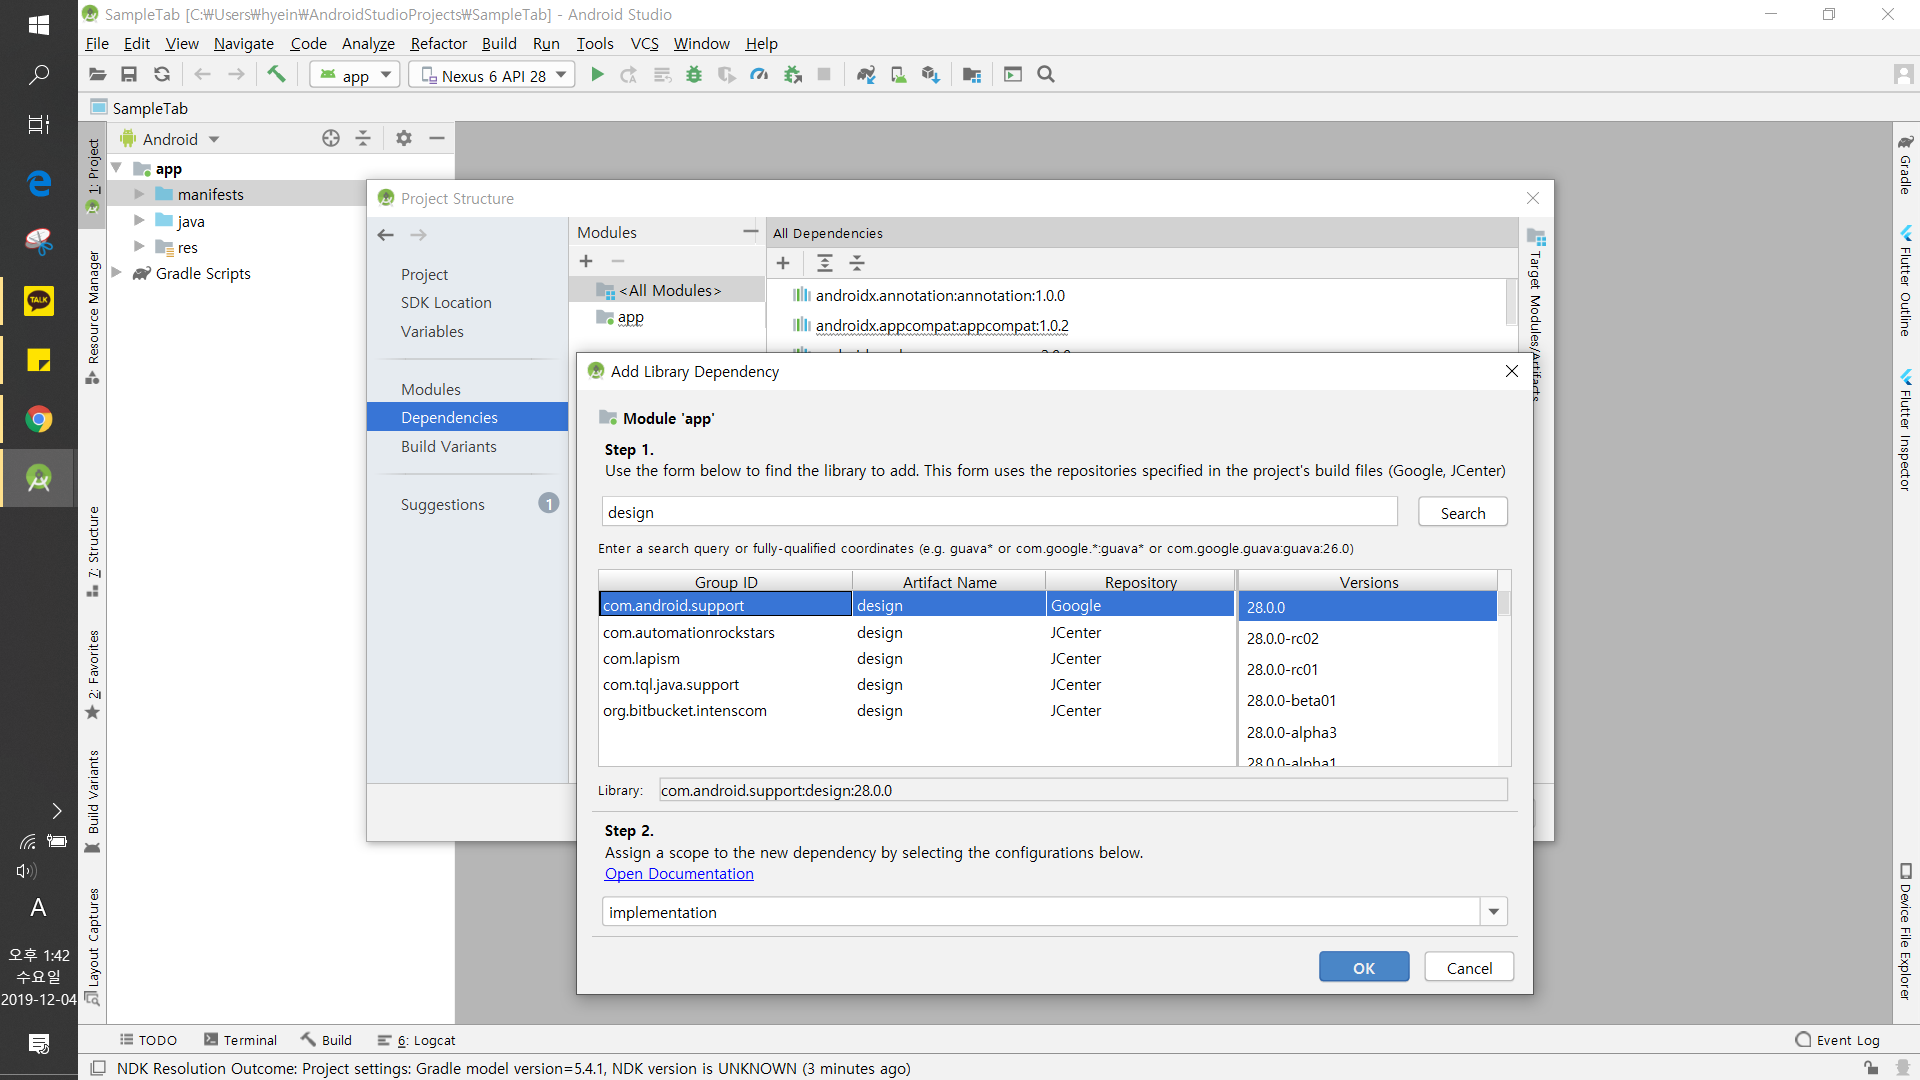Click the Open Documentation link
The image size is (1920, 1080).
(x=679, y=874)
